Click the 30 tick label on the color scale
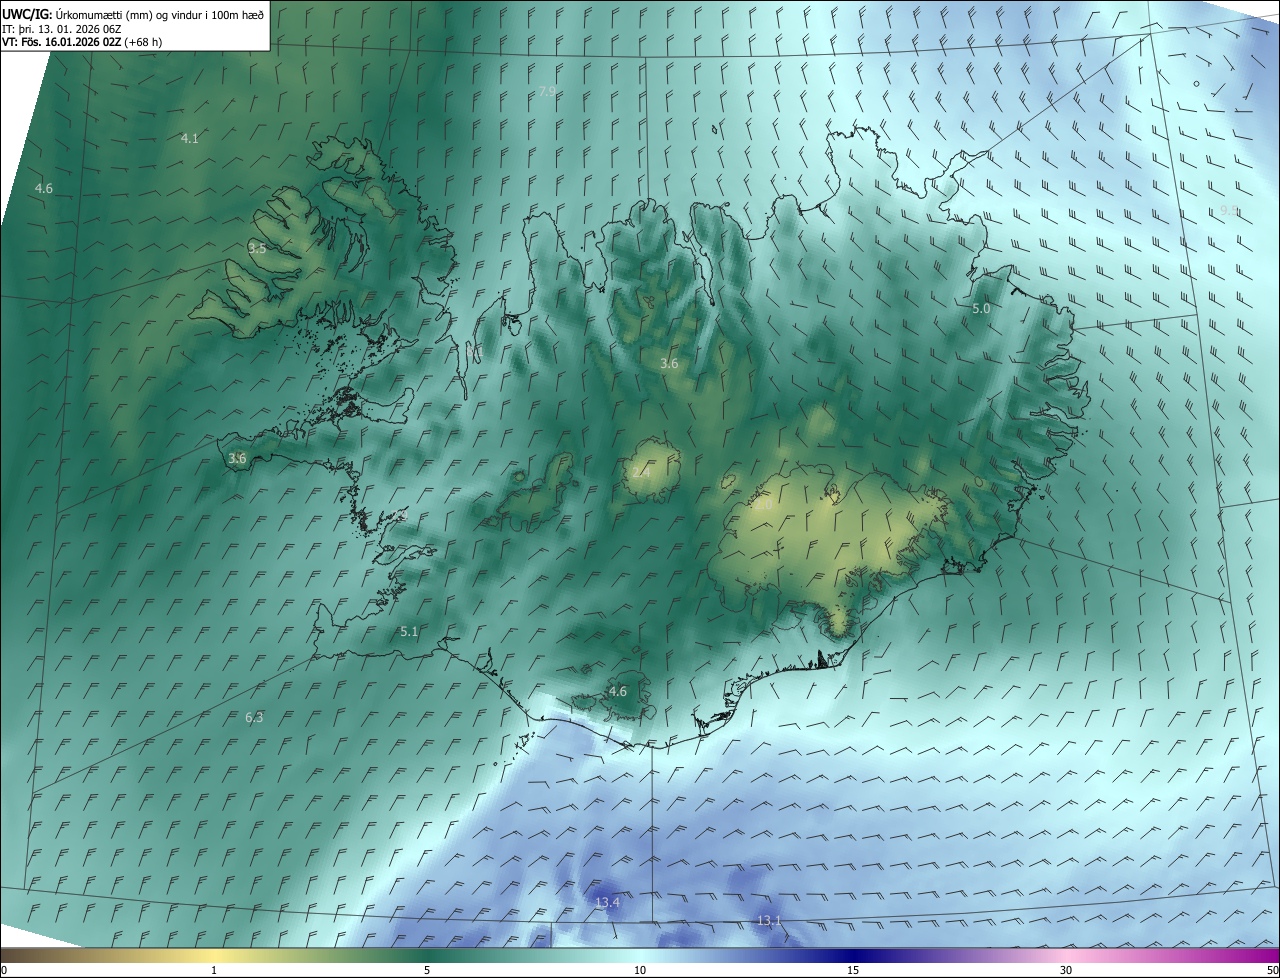Viewport: 1280px width, 978px height. tap(1066, 970)
